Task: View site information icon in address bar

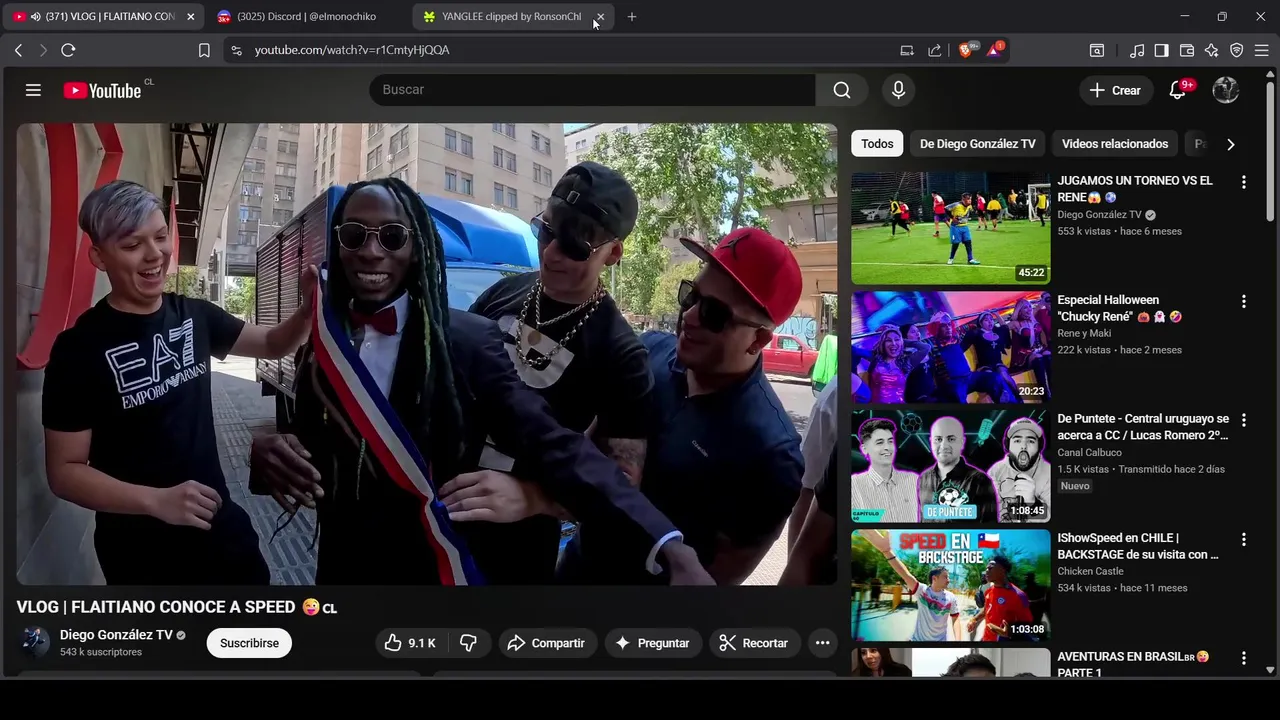Action: pyautogui.click(x=236, y=50)
